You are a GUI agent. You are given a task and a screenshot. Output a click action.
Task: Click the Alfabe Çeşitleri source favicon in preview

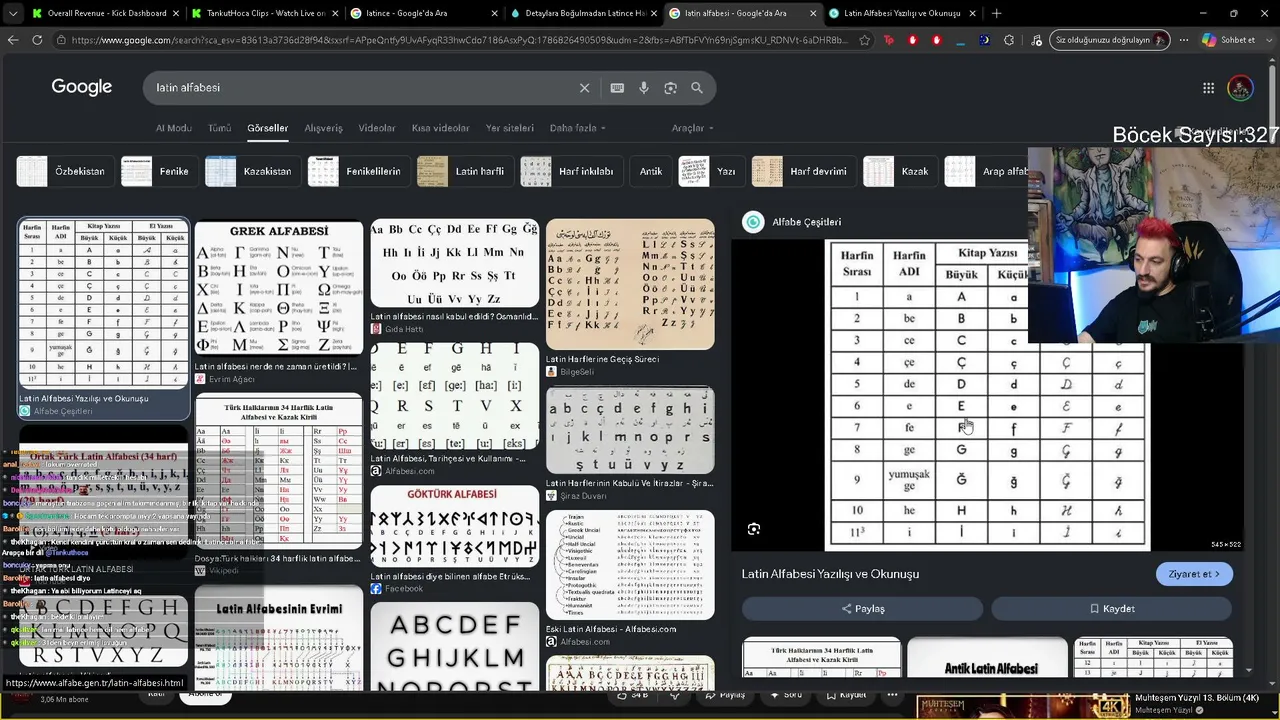pos(753,222)
